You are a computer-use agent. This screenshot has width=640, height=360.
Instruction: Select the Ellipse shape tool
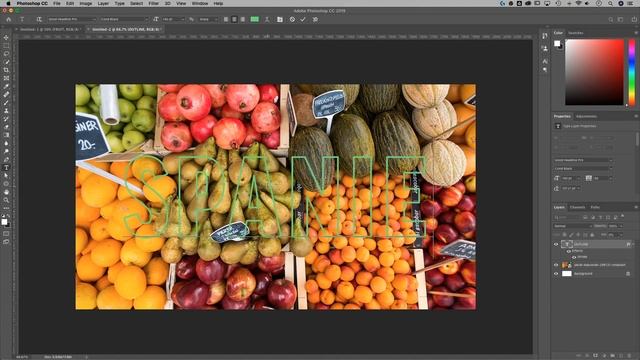pos(6,184)
